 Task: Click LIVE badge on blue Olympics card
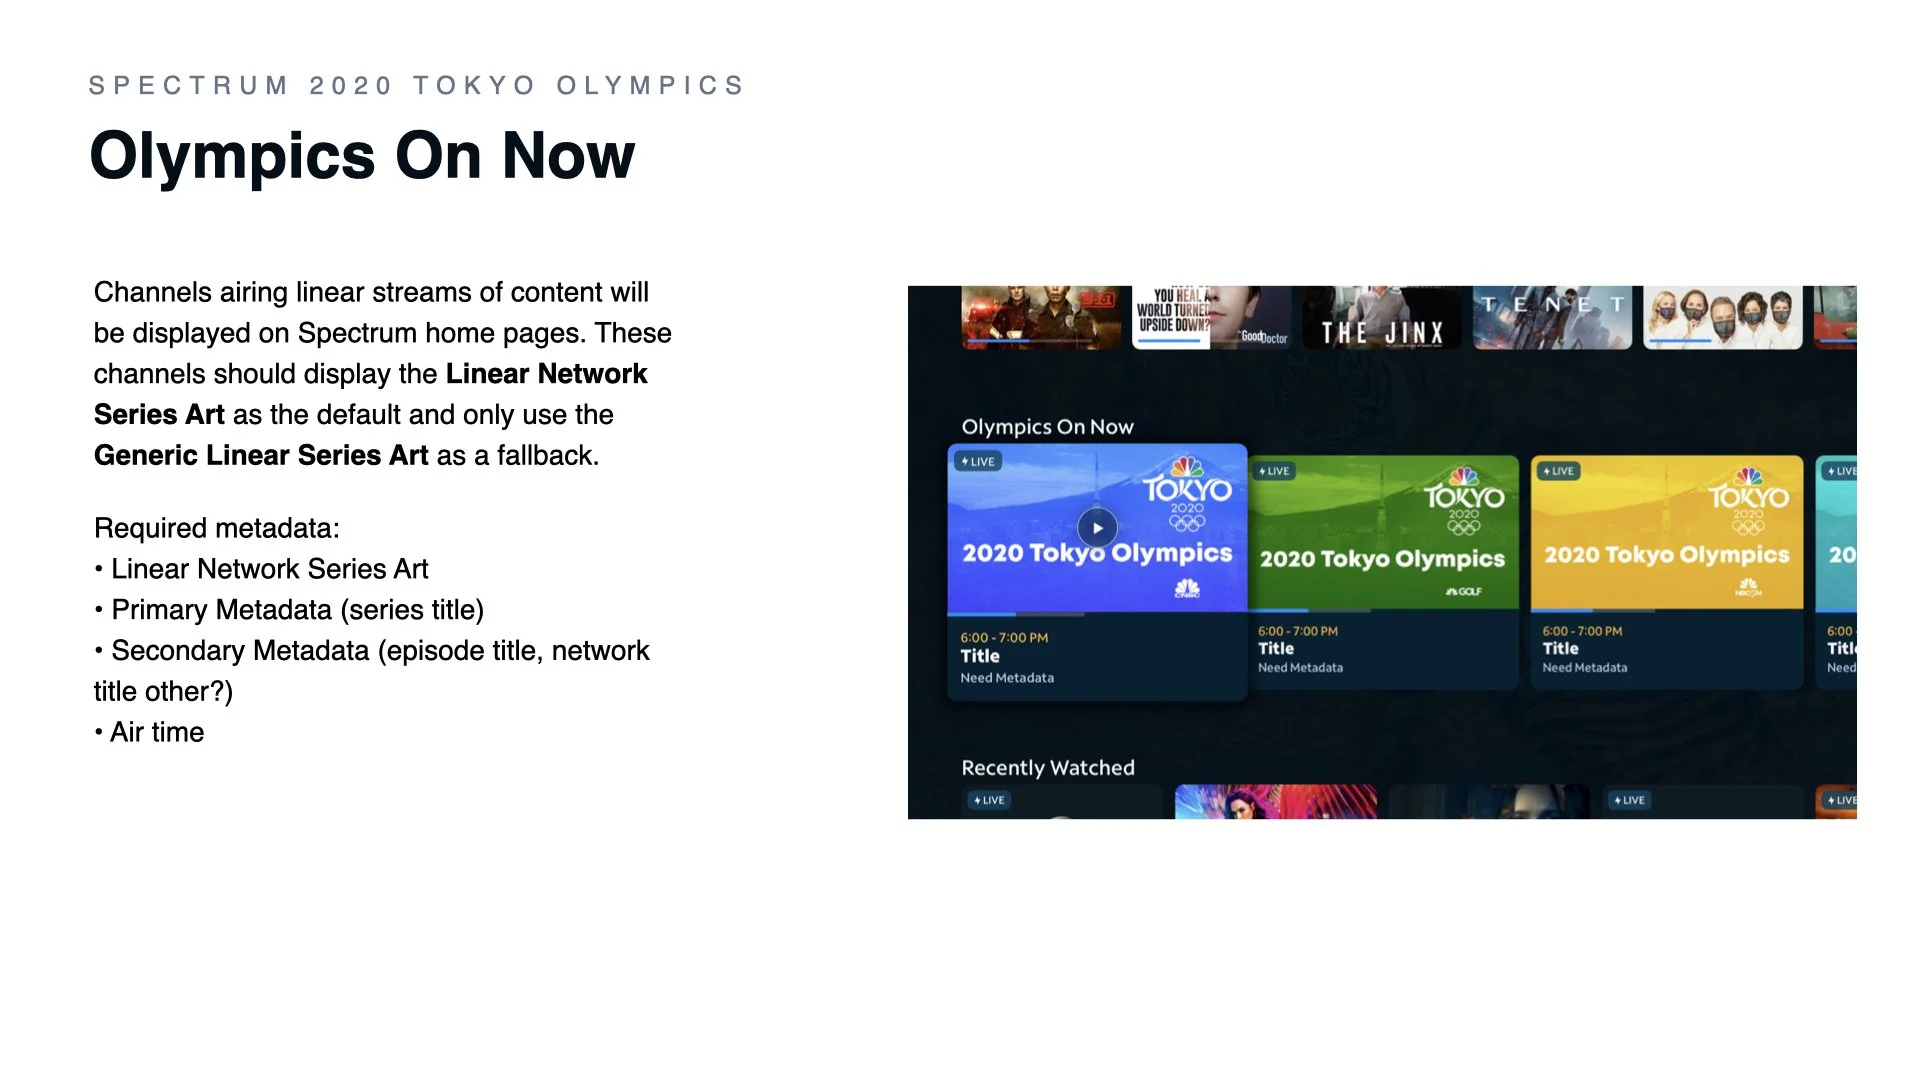[x=978, y=462]
